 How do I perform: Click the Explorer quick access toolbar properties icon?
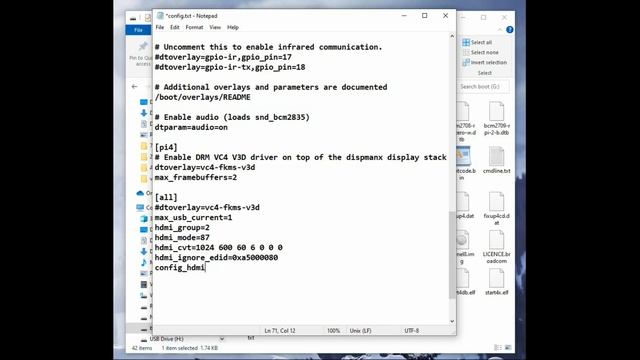[x=148, y=18]
